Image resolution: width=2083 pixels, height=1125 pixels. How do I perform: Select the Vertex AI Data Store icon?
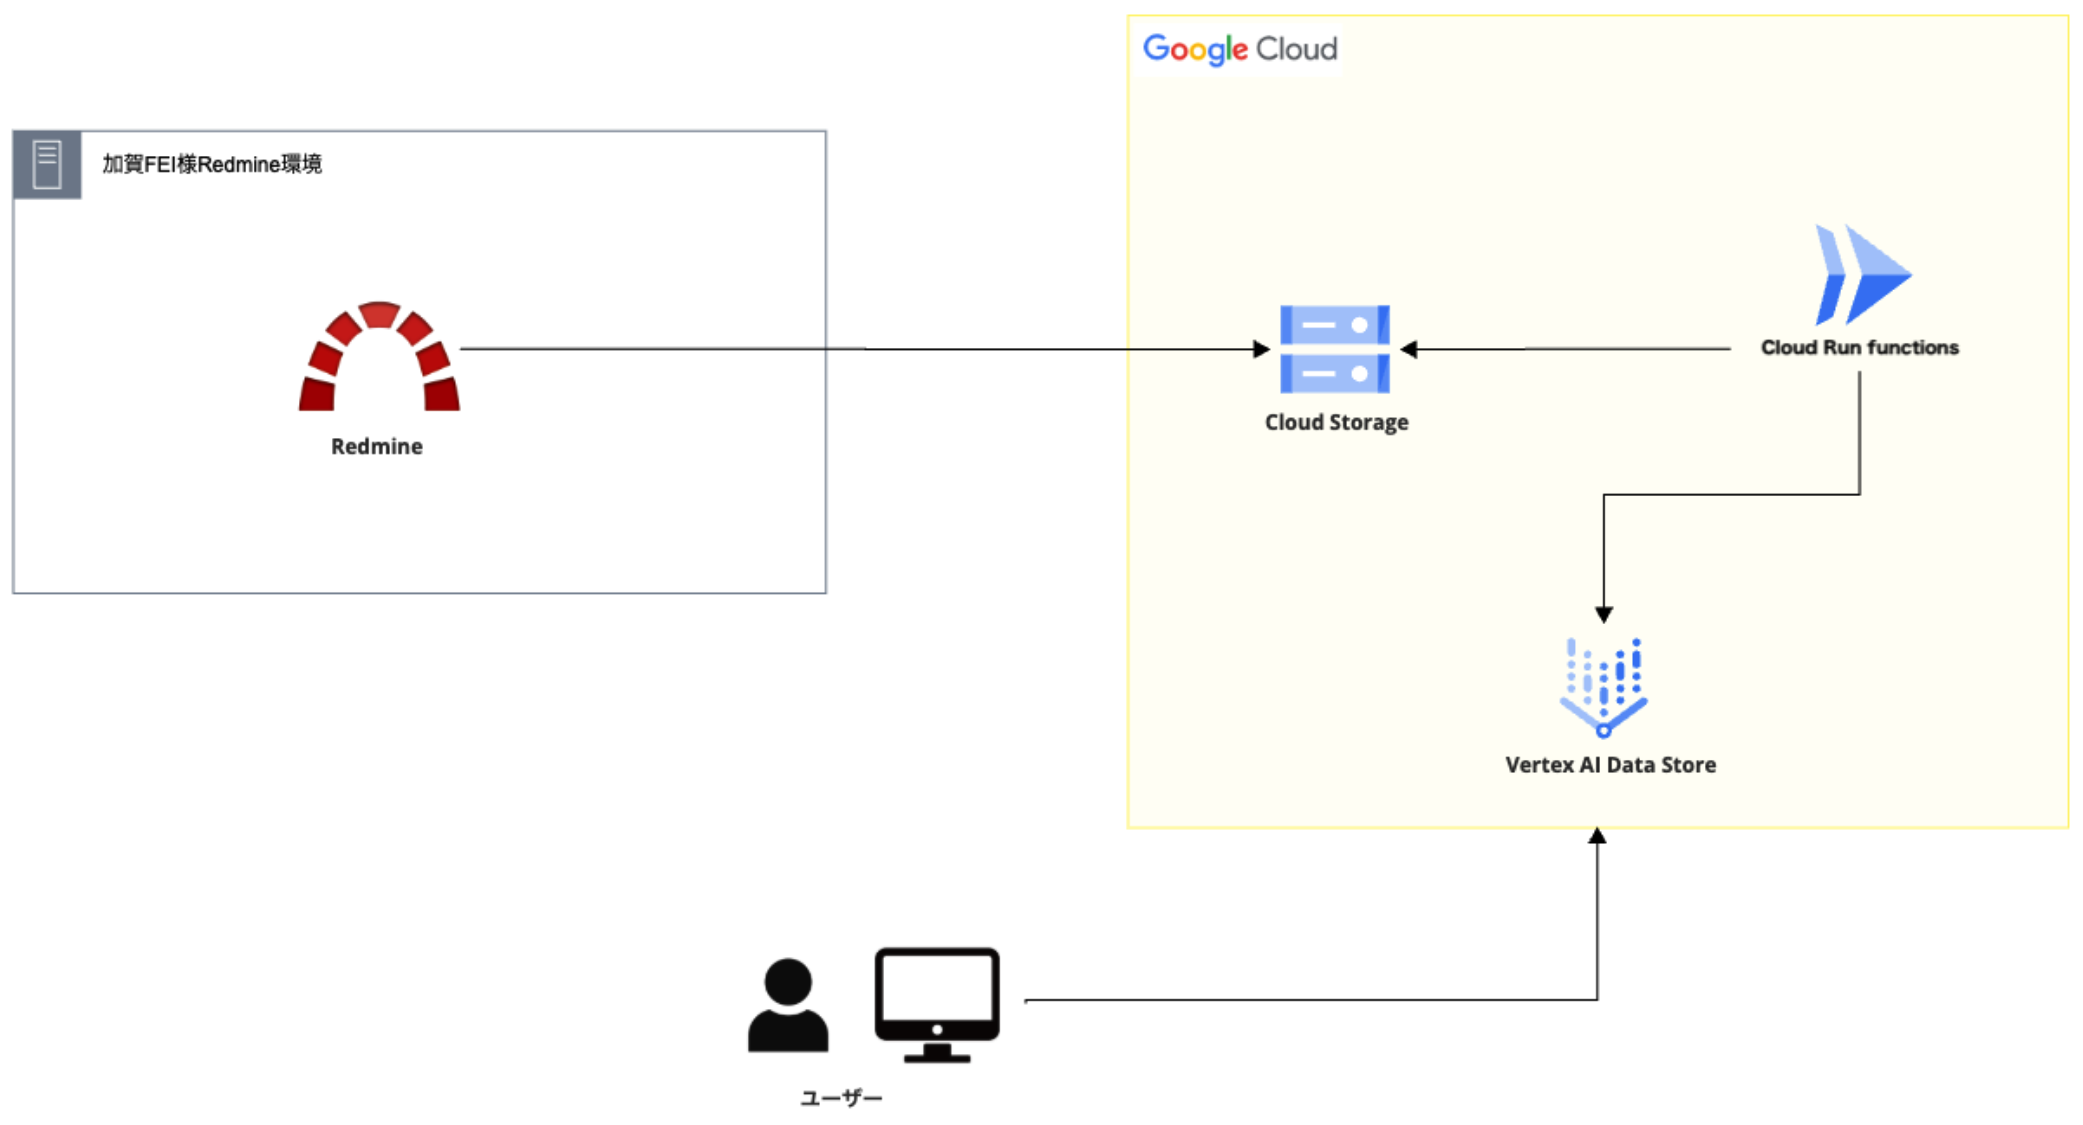point(1604,688)
